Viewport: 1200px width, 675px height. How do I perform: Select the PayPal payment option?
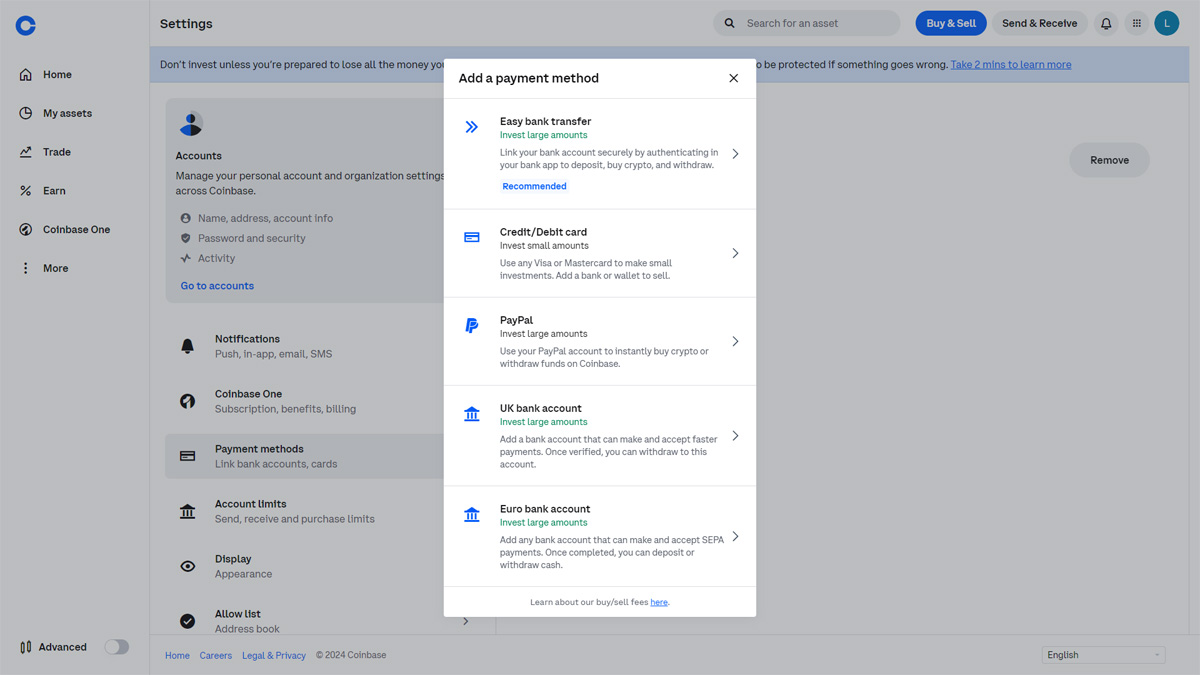tap(600, 341)
